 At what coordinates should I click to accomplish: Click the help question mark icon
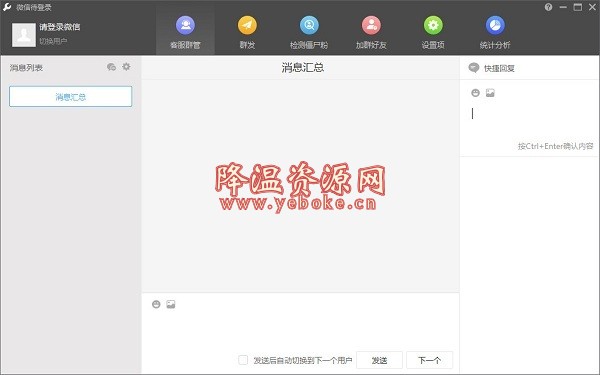point(548,7)
